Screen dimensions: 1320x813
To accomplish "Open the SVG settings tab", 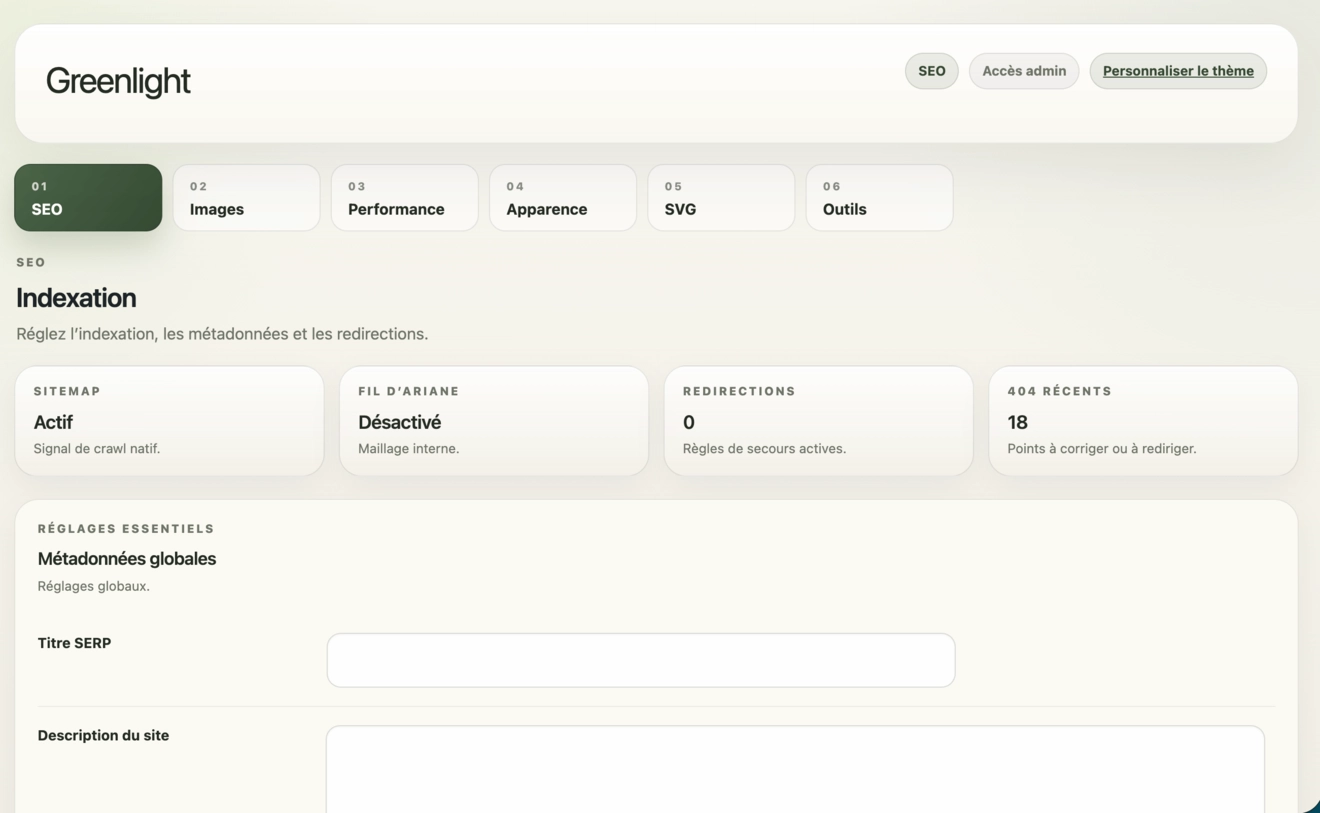I will point(720,197).
